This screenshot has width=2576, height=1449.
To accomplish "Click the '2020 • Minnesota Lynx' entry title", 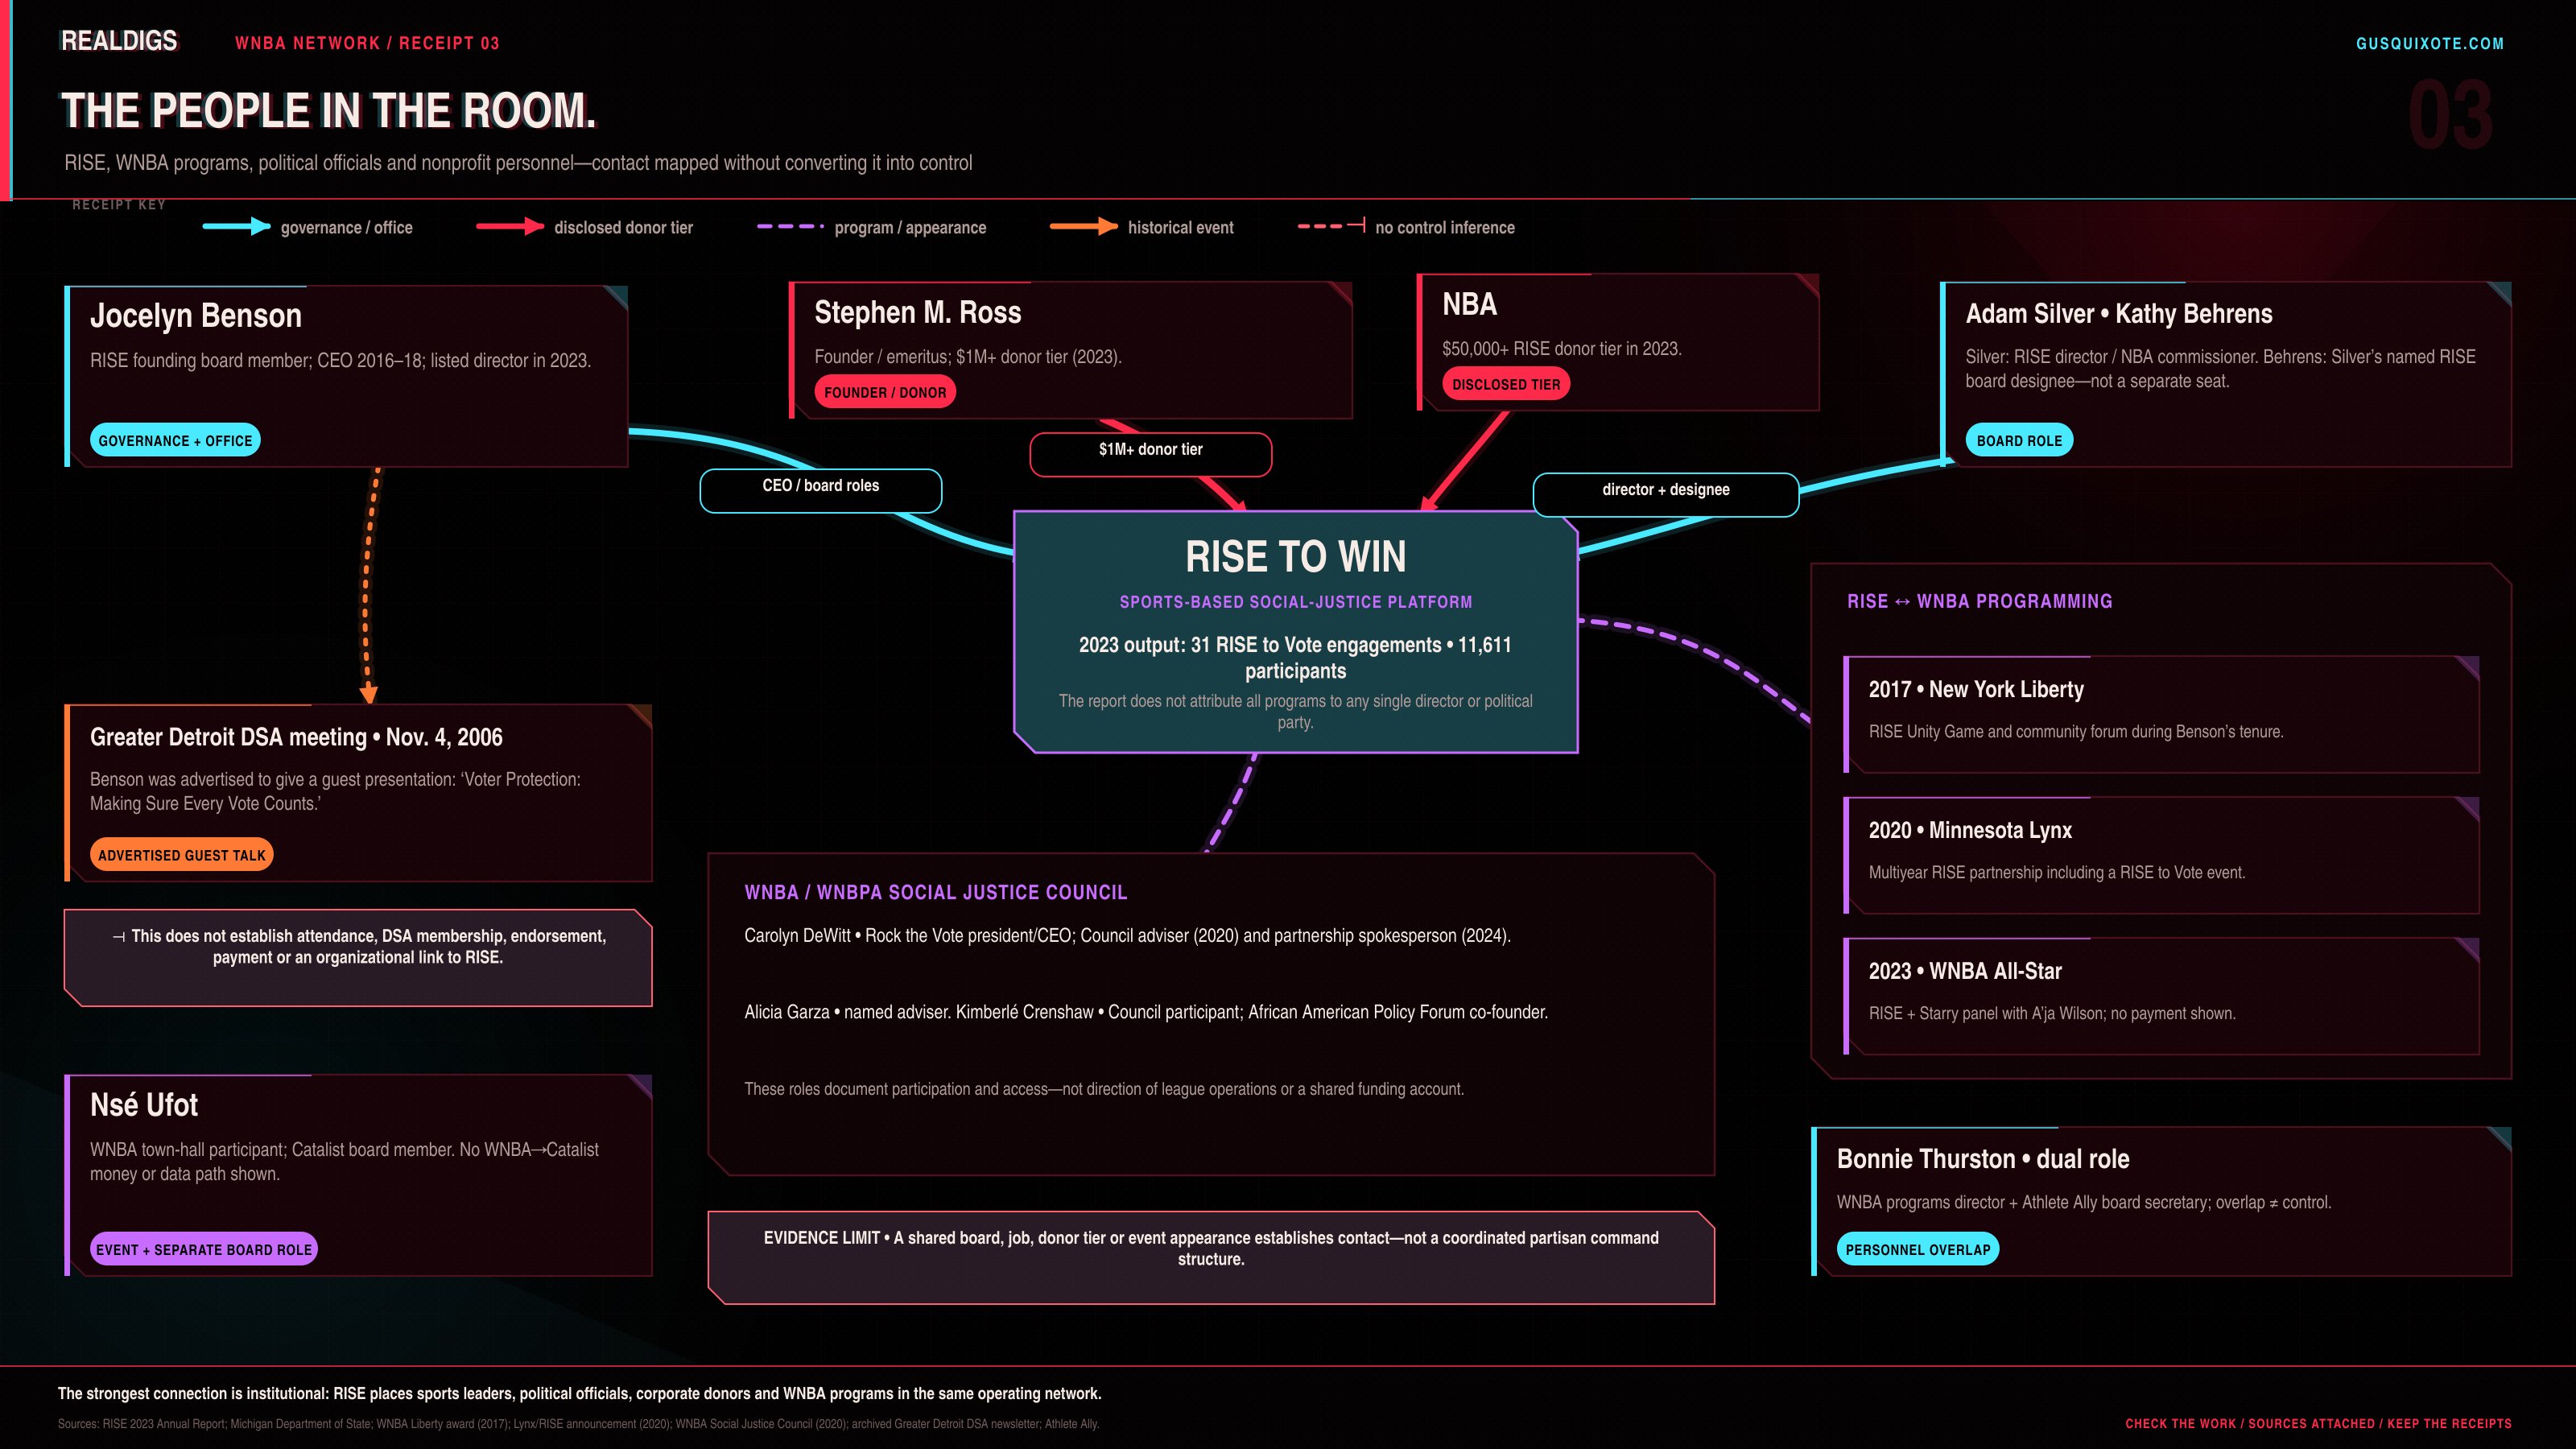I will [1970, 831].
